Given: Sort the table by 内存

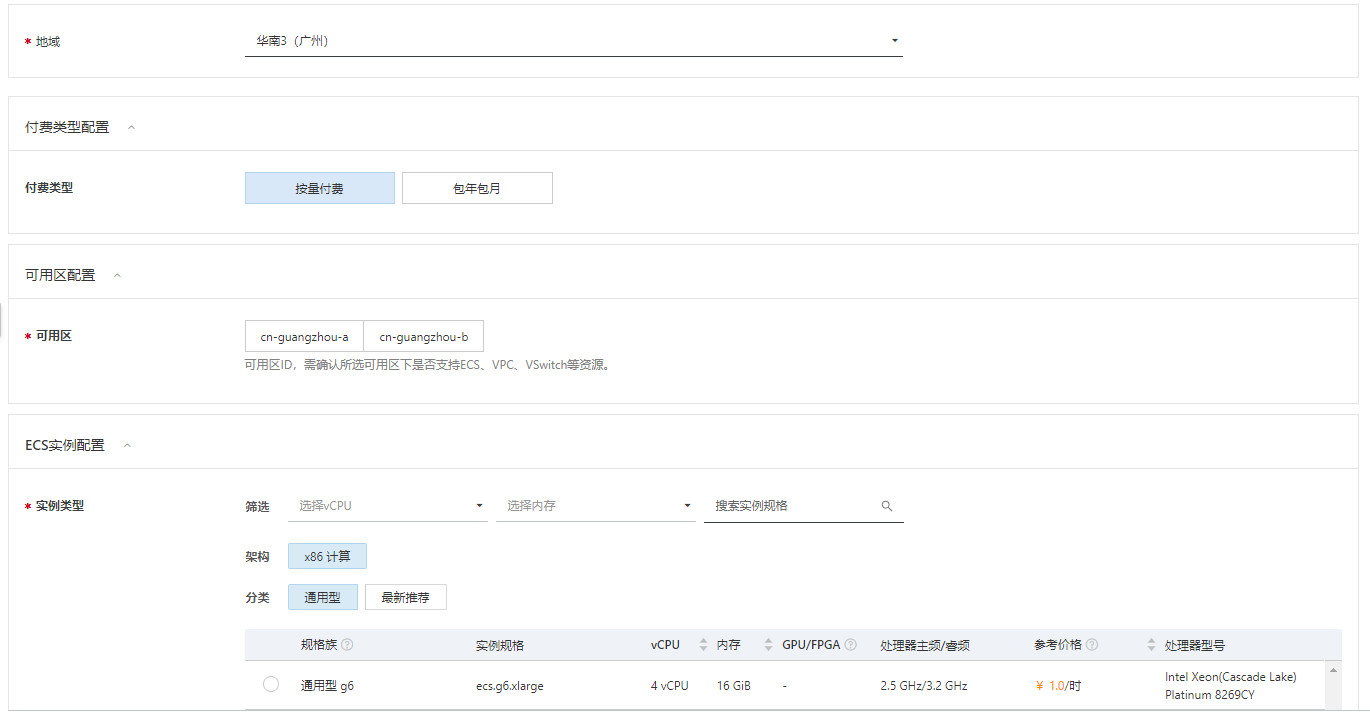Looking at the screenshot, I should [768, 645].
